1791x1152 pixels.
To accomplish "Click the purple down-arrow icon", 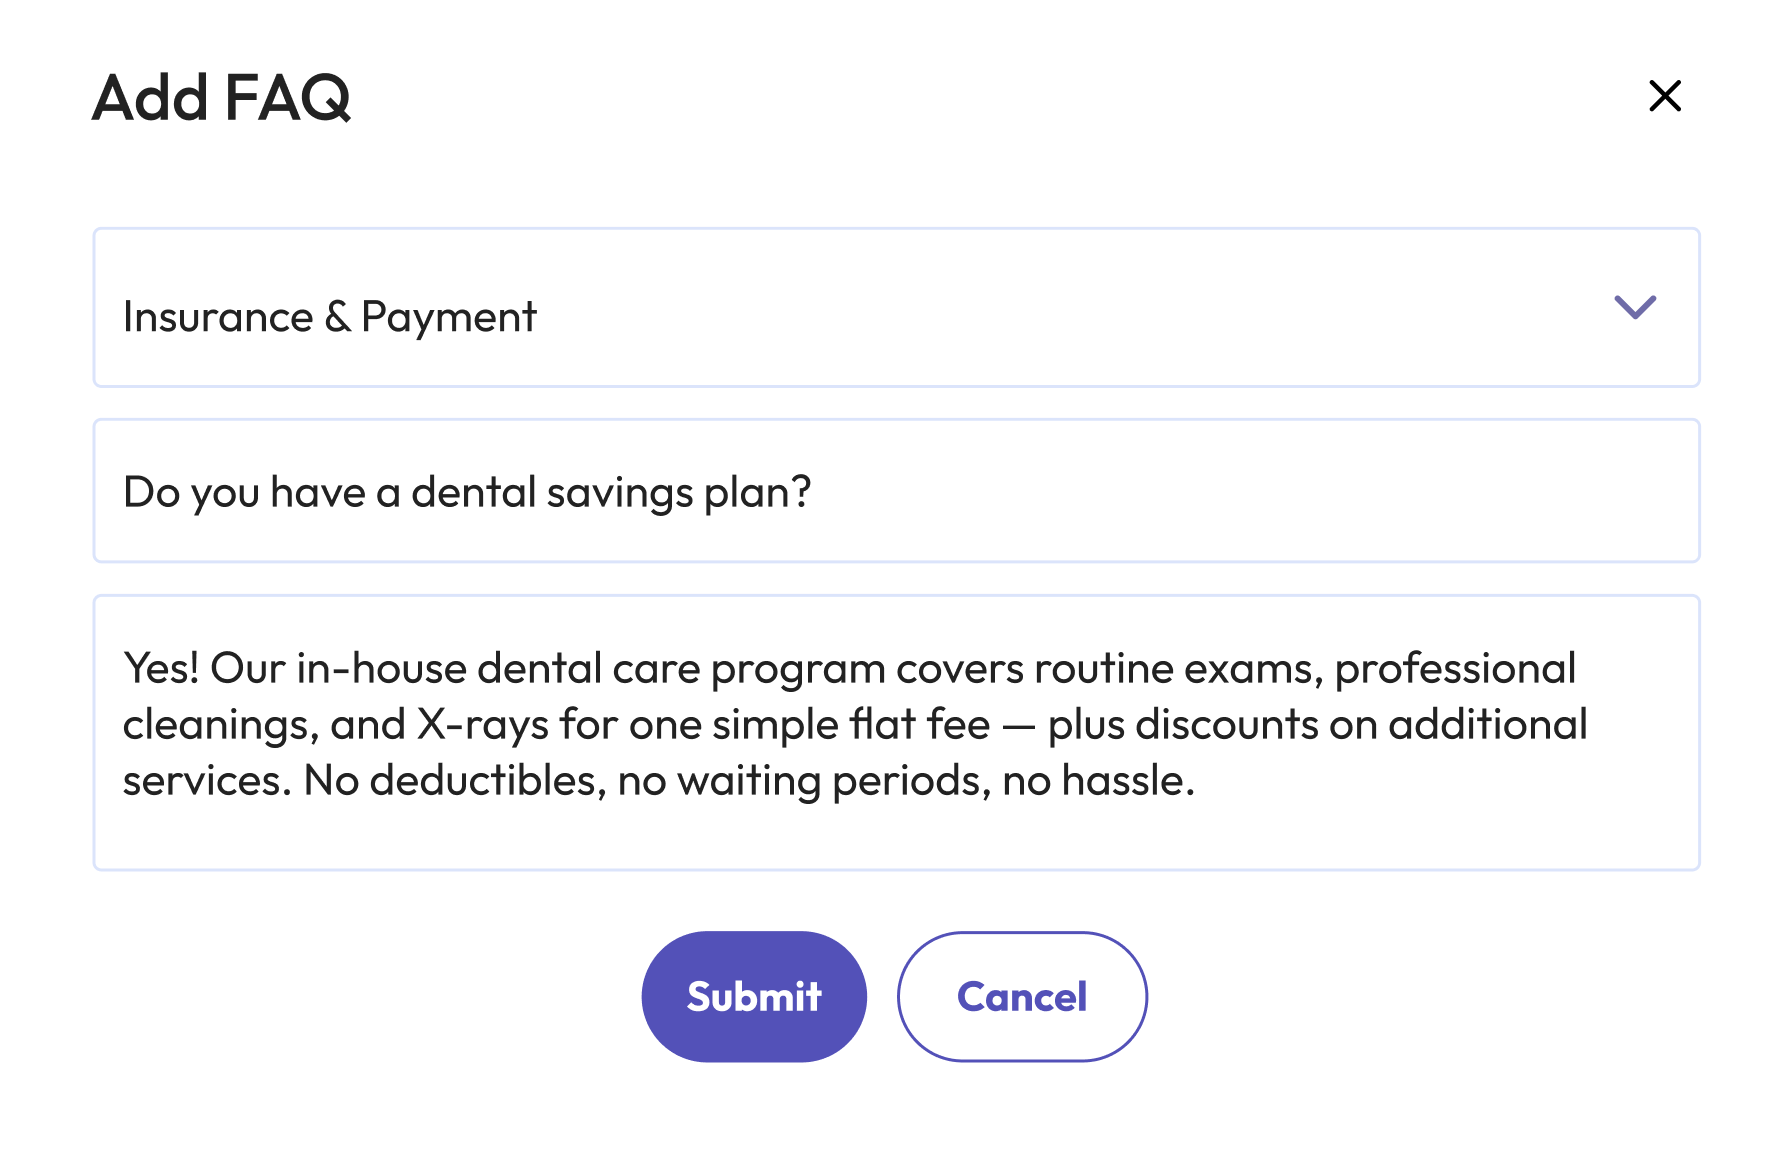I will pos(1635,307).
